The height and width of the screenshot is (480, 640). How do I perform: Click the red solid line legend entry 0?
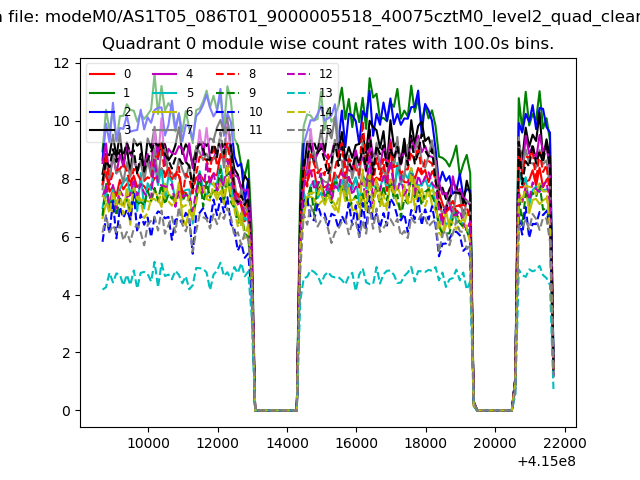click(111, 74)
